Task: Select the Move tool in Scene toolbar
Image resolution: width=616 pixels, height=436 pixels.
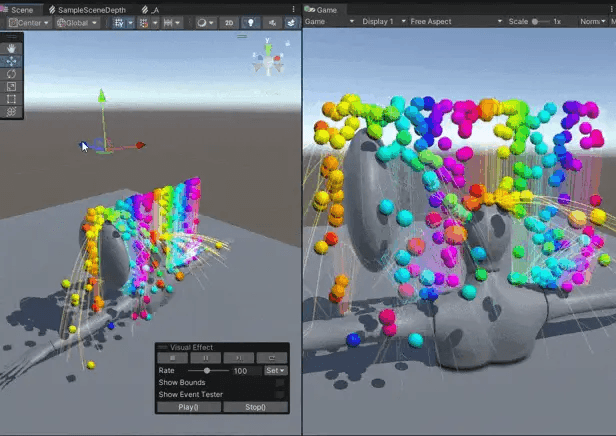Action: (12, 60)
